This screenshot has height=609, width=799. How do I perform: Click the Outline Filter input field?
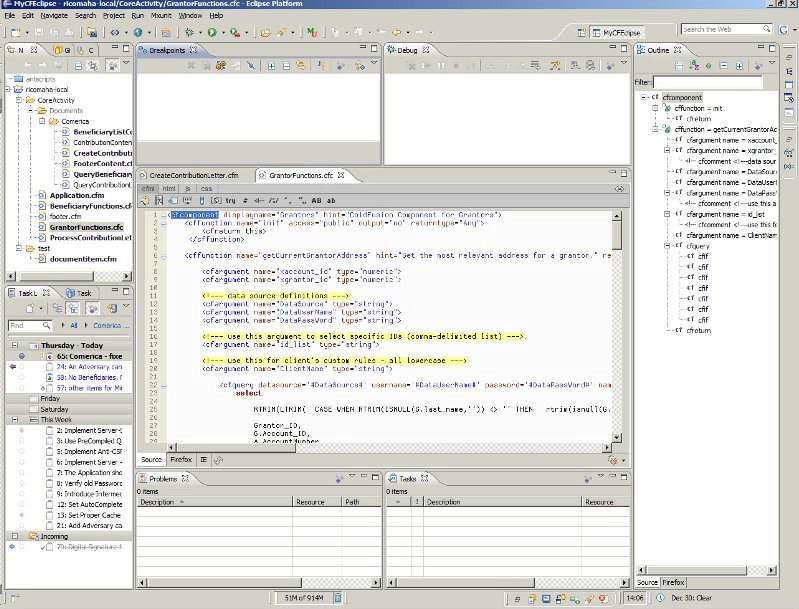708,82
